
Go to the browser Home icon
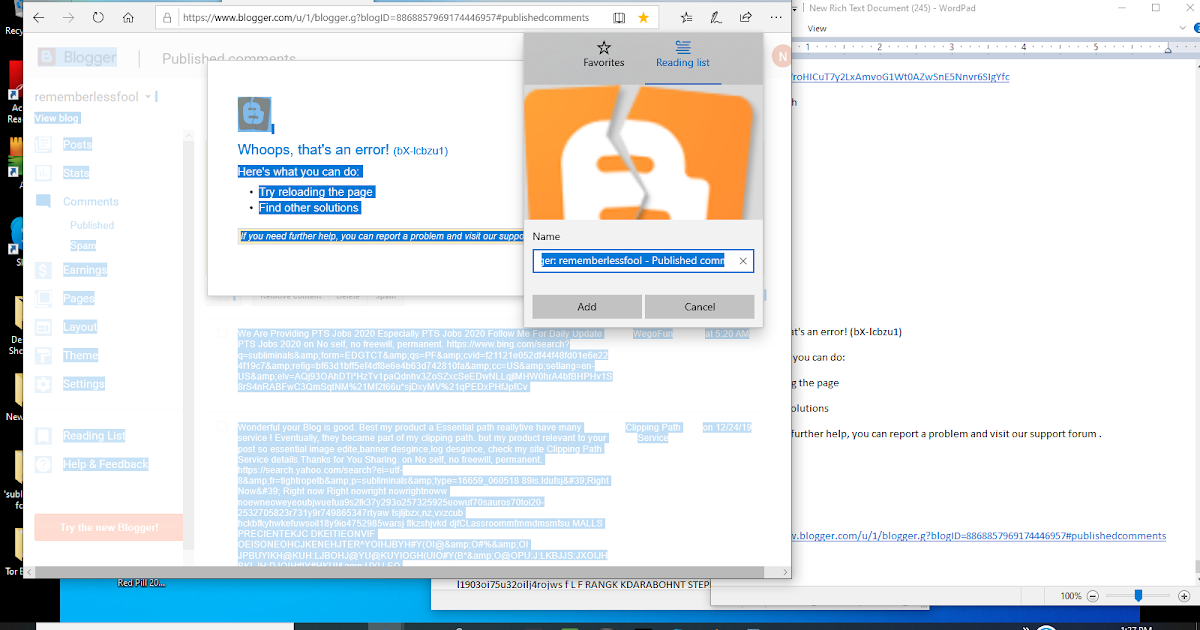point(128,17)
